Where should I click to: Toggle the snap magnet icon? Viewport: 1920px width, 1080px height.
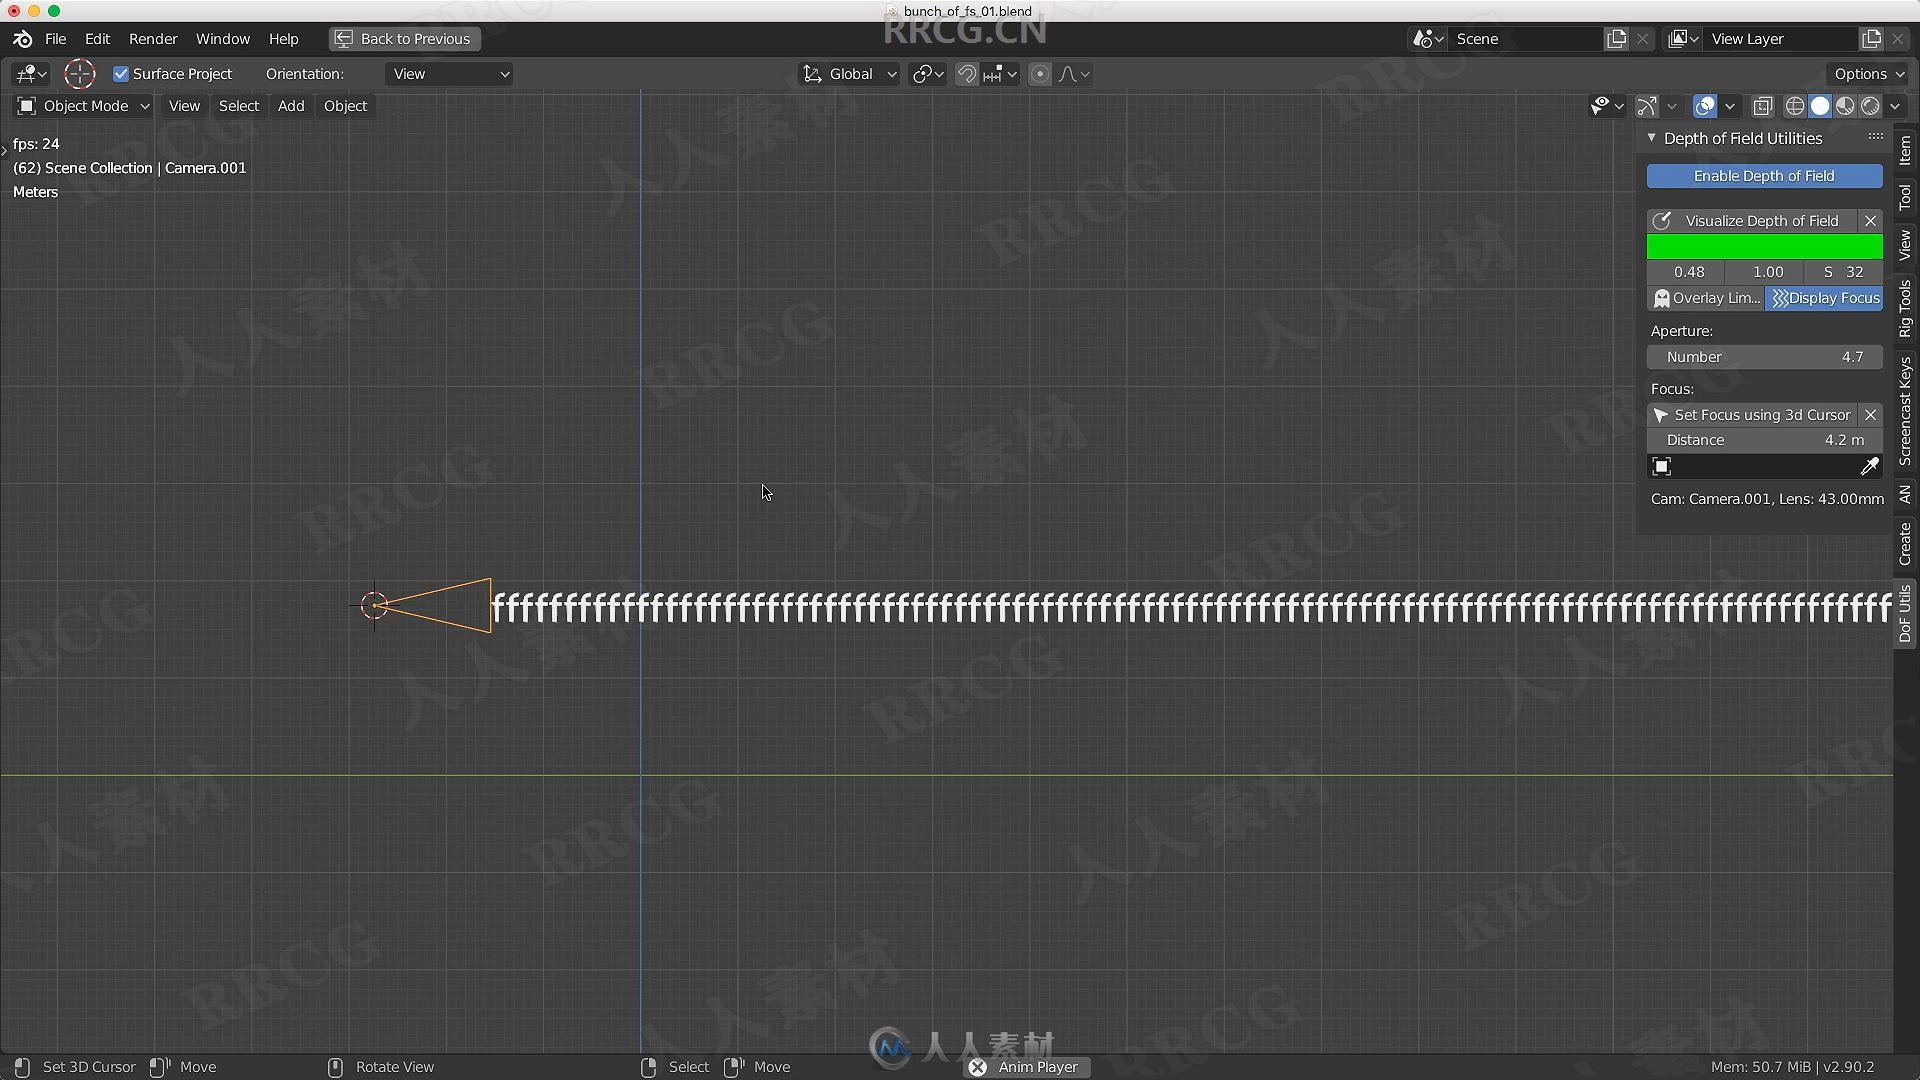(x=966, y=74)
